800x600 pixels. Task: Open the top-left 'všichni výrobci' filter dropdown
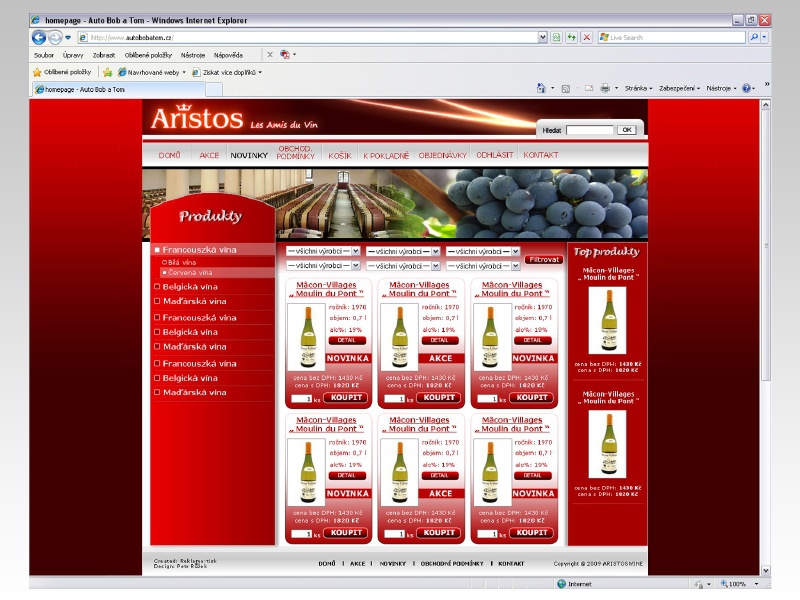(323, 251)
